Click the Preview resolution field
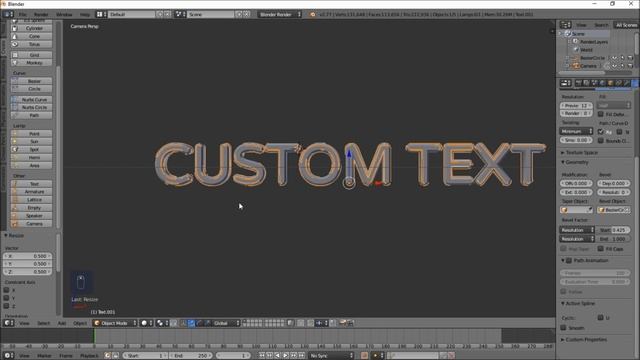The image size is (640, 360). point(576,105)
